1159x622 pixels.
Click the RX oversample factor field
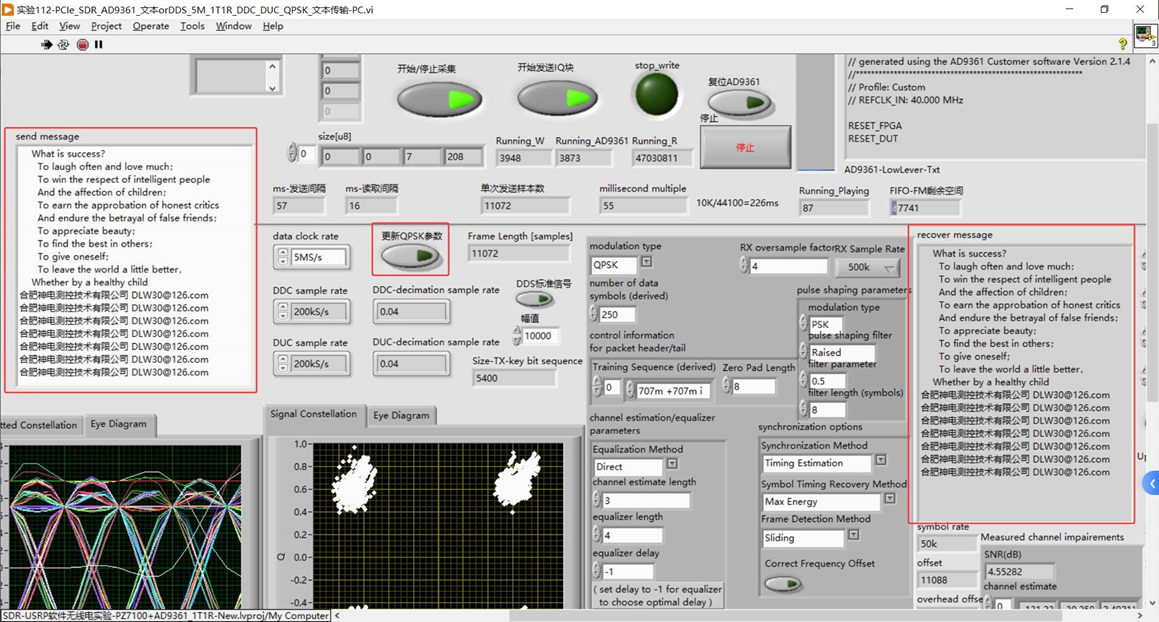click(788, 266)
